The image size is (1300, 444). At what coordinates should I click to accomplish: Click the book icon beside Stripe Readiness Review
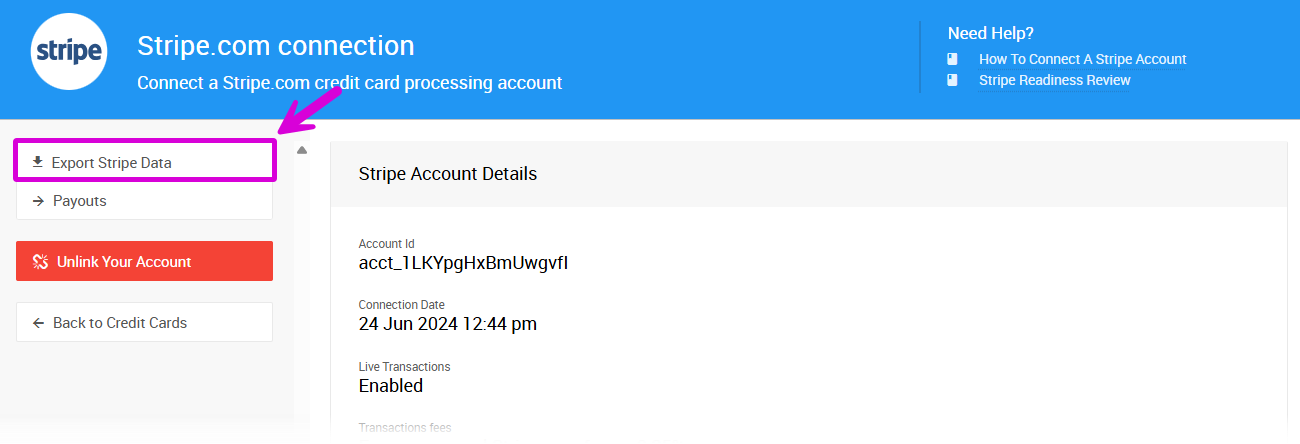coord(953,80)
